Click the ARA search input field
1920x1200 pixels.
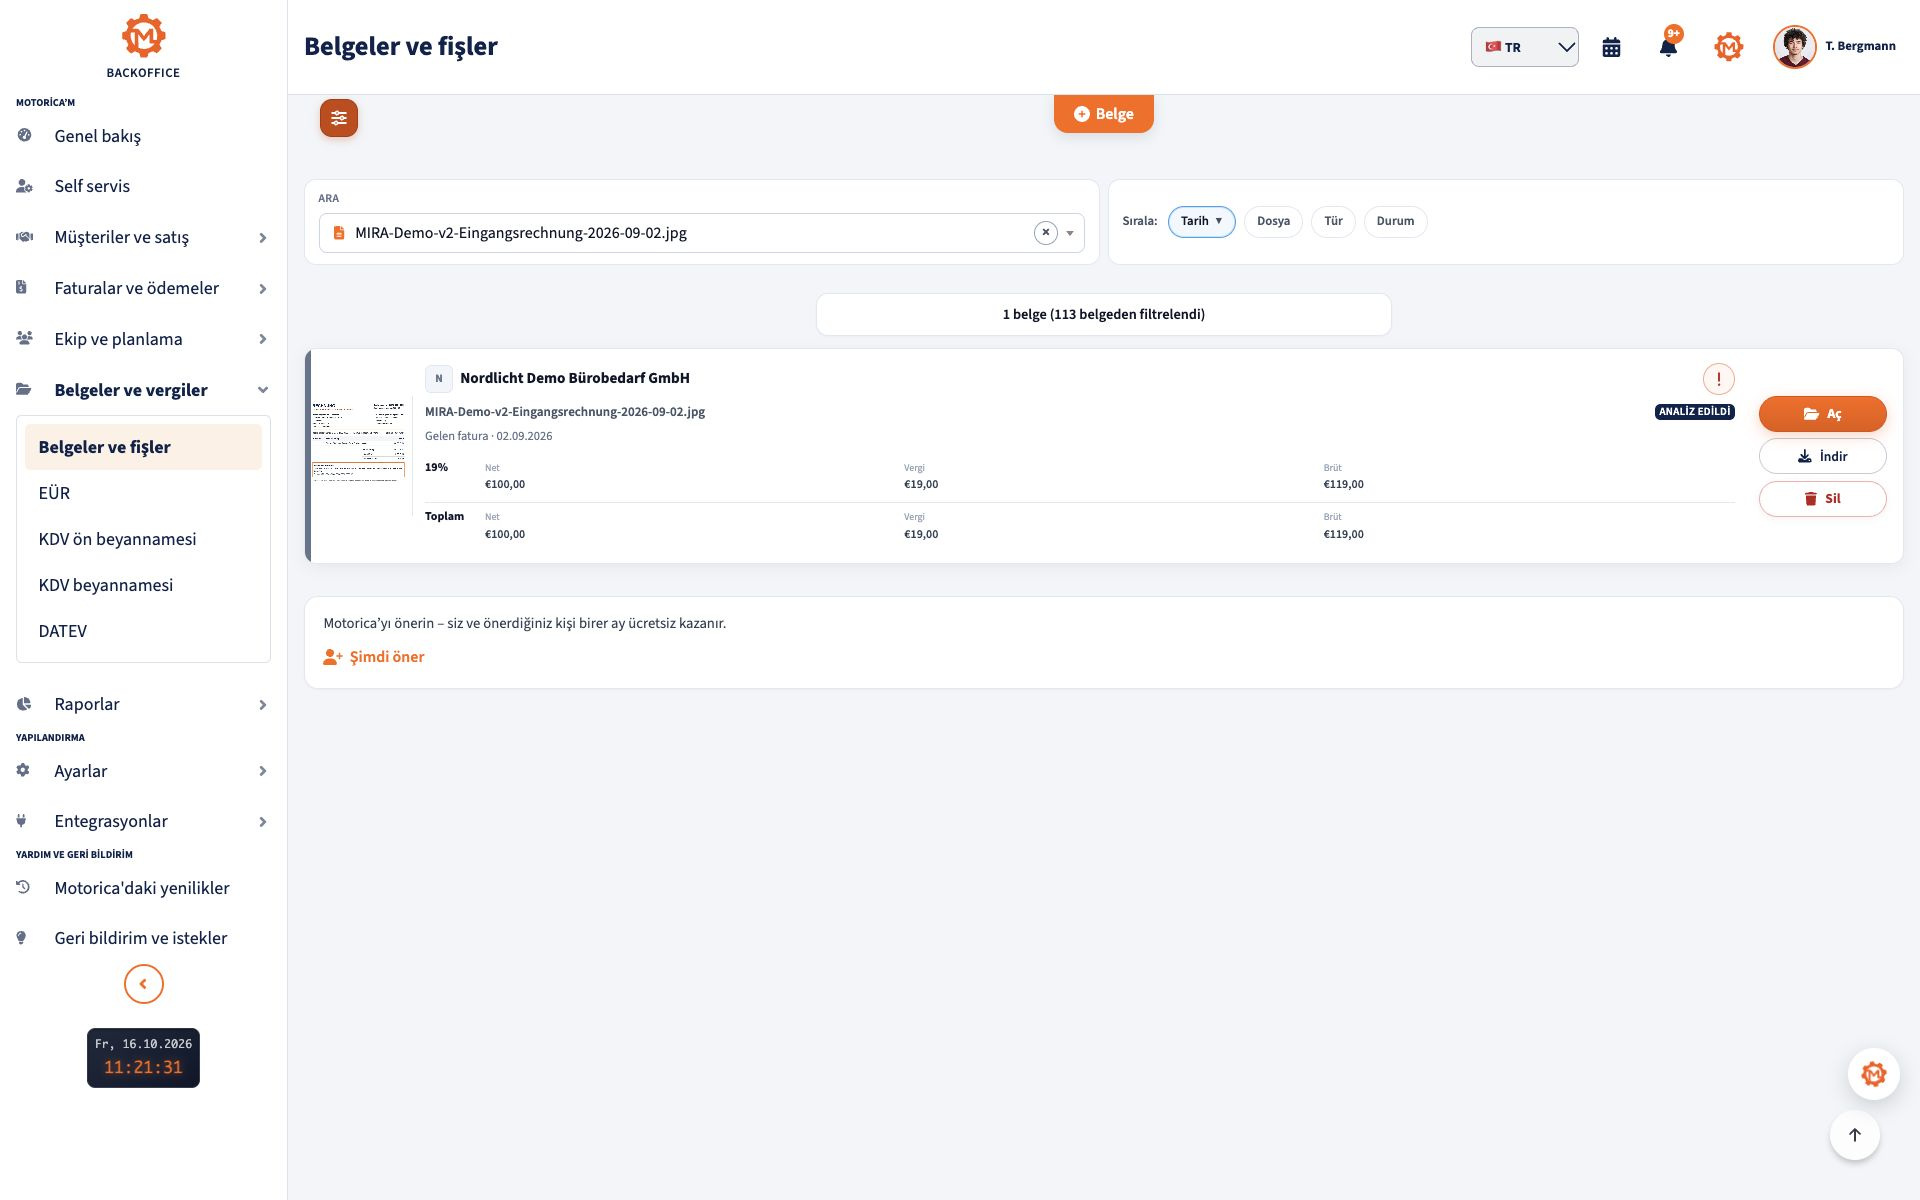click(701, 233)
